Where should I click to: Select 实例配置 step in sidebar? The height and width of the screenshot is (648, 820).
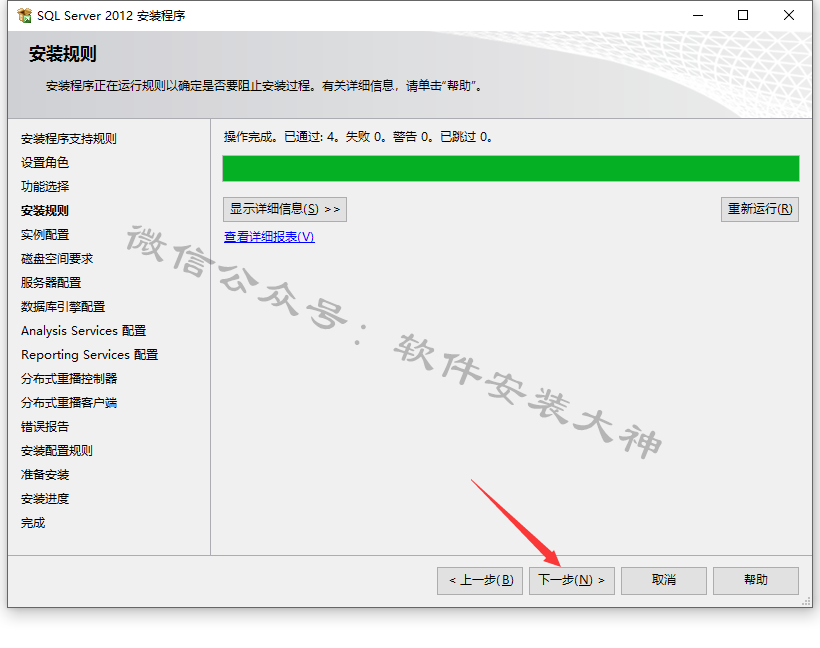point(45,235)
